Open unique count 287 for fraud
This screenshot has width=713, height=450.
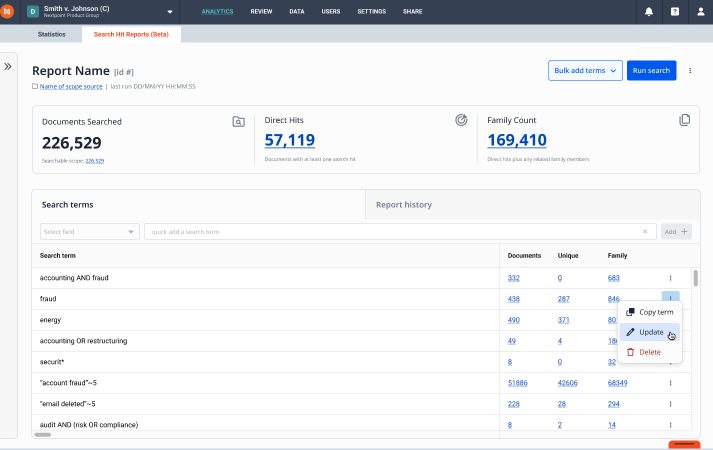point(563,299)
